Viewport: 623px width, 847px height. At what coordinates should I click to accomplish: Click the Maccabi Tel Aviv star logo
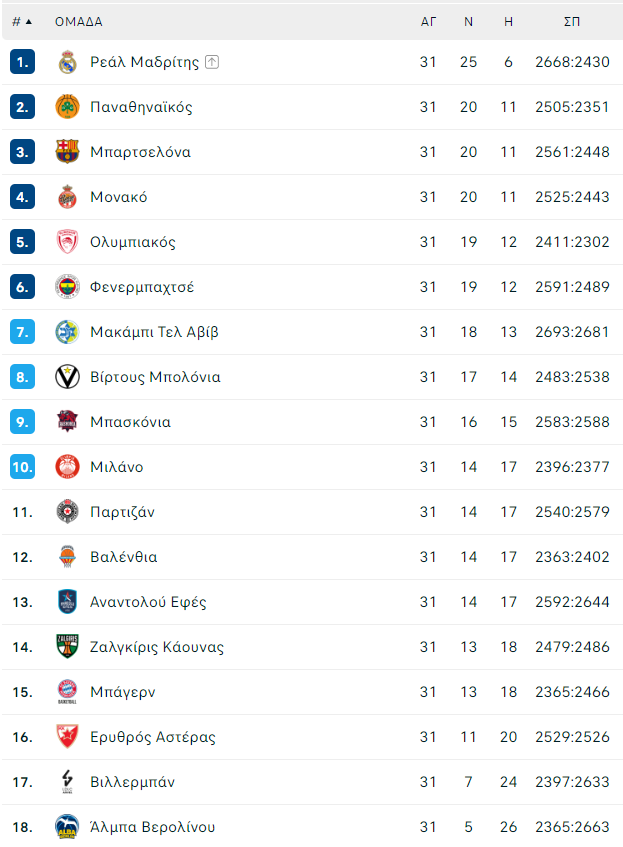click(67, 332)
